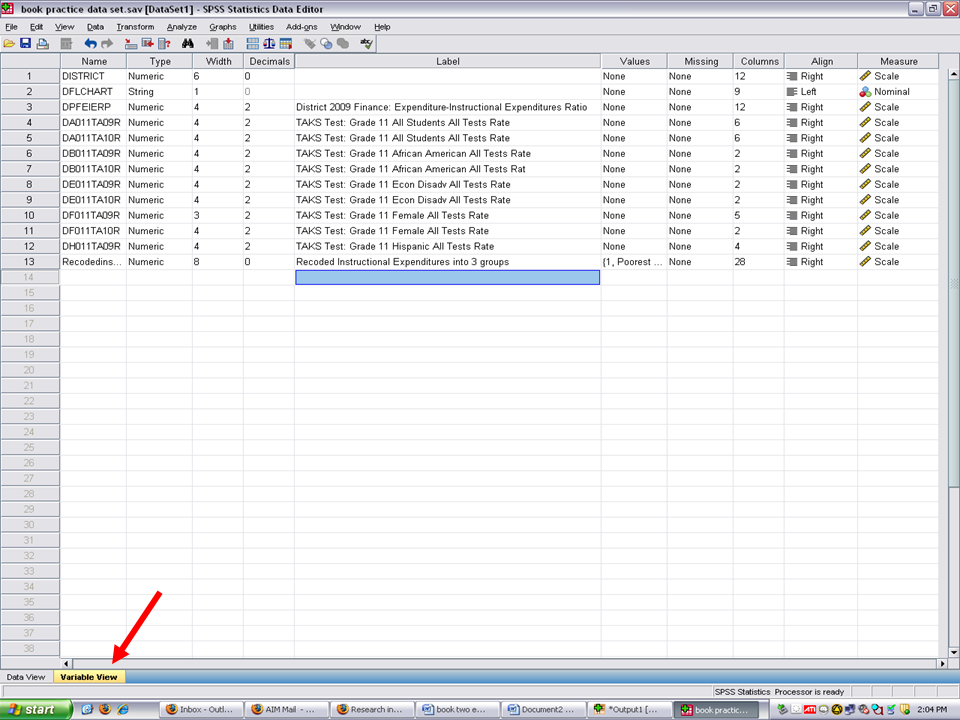This screenshot has height=720, width=960.
Task: Click the Split File toolbar icon
Action: tap(252, 44)
